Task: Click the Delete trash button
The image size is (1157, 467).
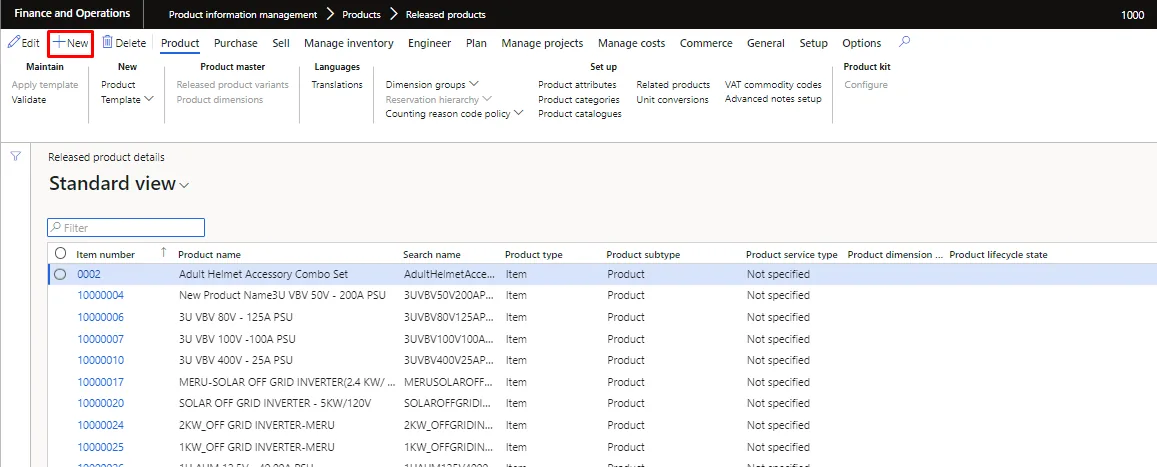Action: 124,43
